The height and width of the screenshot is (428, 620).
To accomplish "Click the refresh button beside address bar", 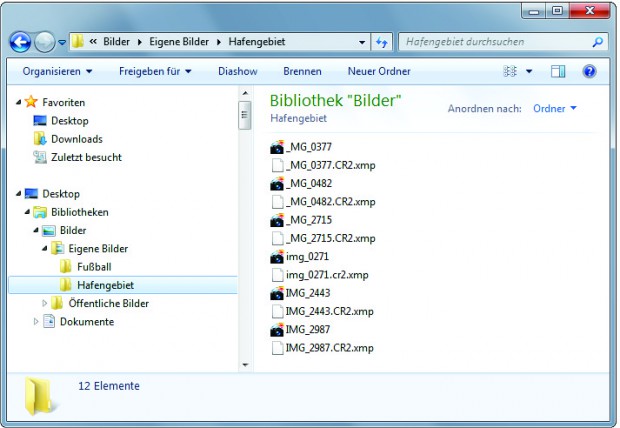I will click(x=381, y=42).
